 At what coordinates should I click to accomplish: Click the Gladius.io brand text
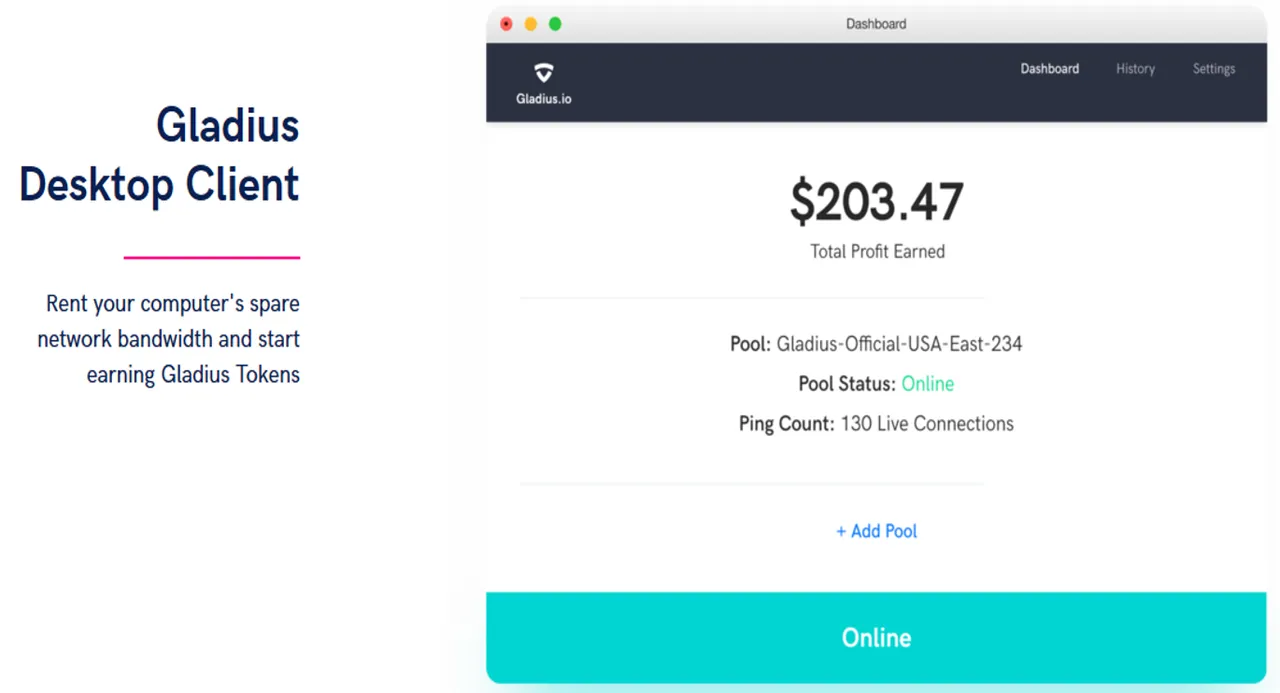[x=544, y=99]
